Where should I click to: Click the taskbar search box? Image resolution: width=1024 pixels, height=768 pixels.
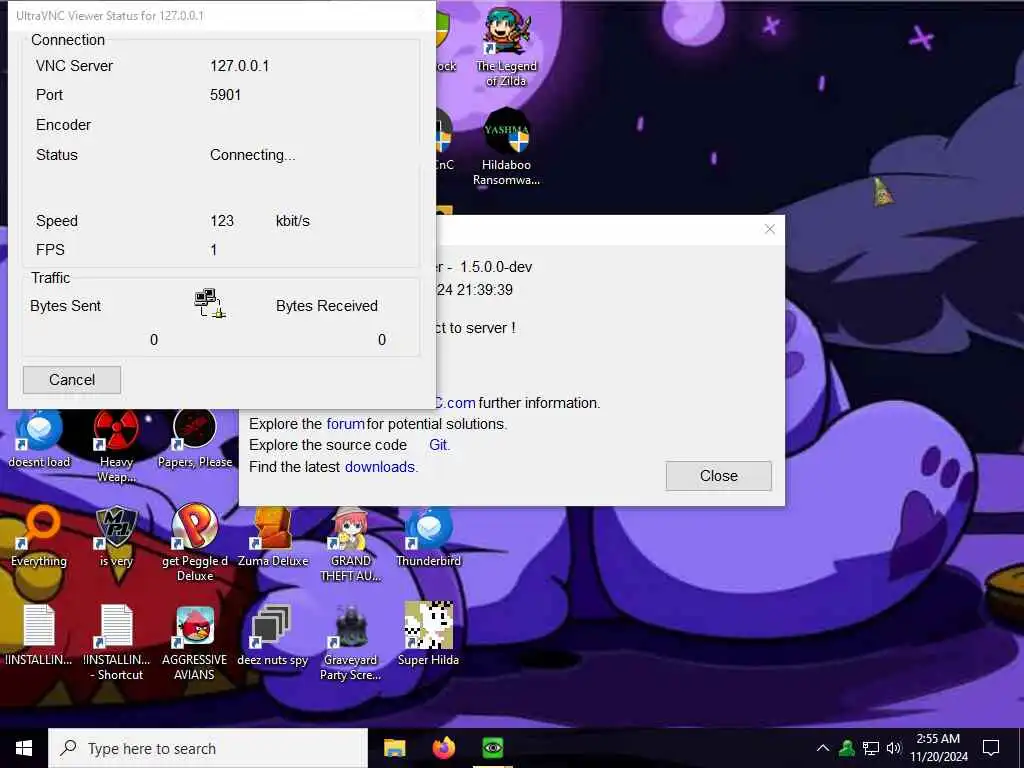click(208, 748)
